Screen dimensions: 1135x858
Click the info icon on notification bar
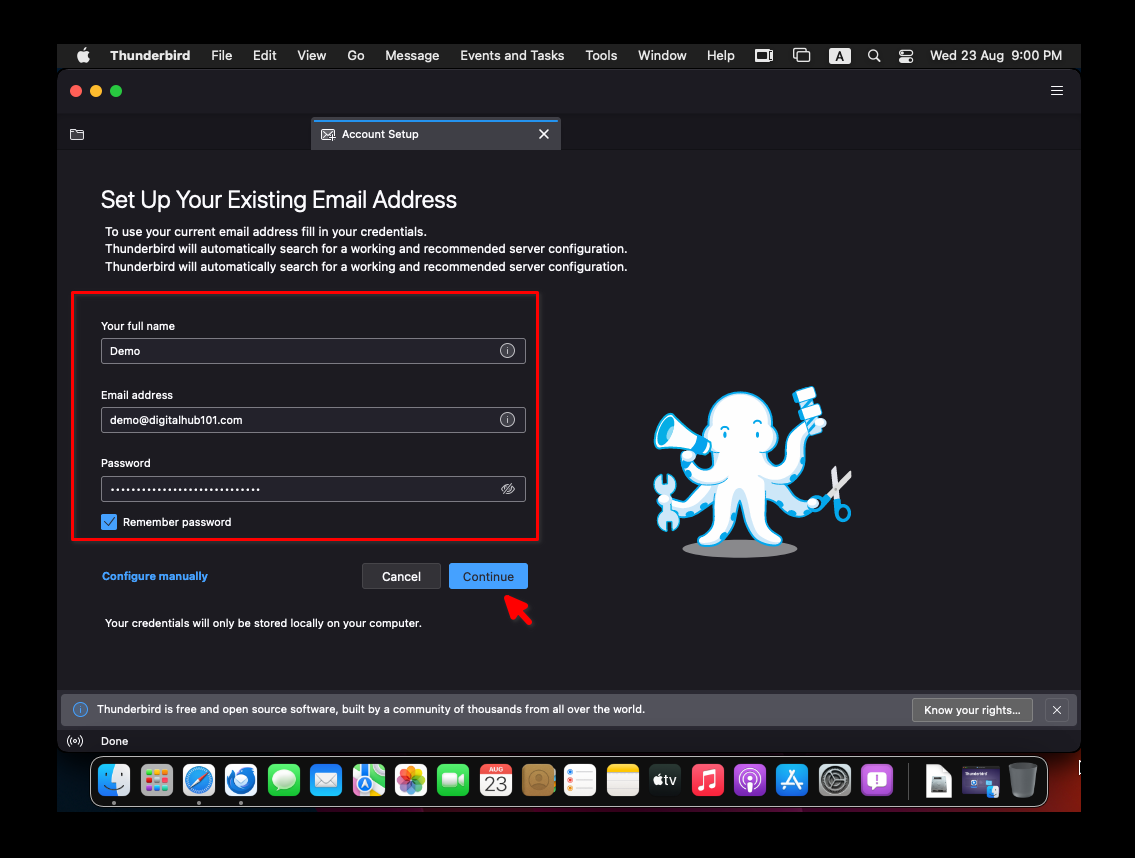(x=80, y=710)
